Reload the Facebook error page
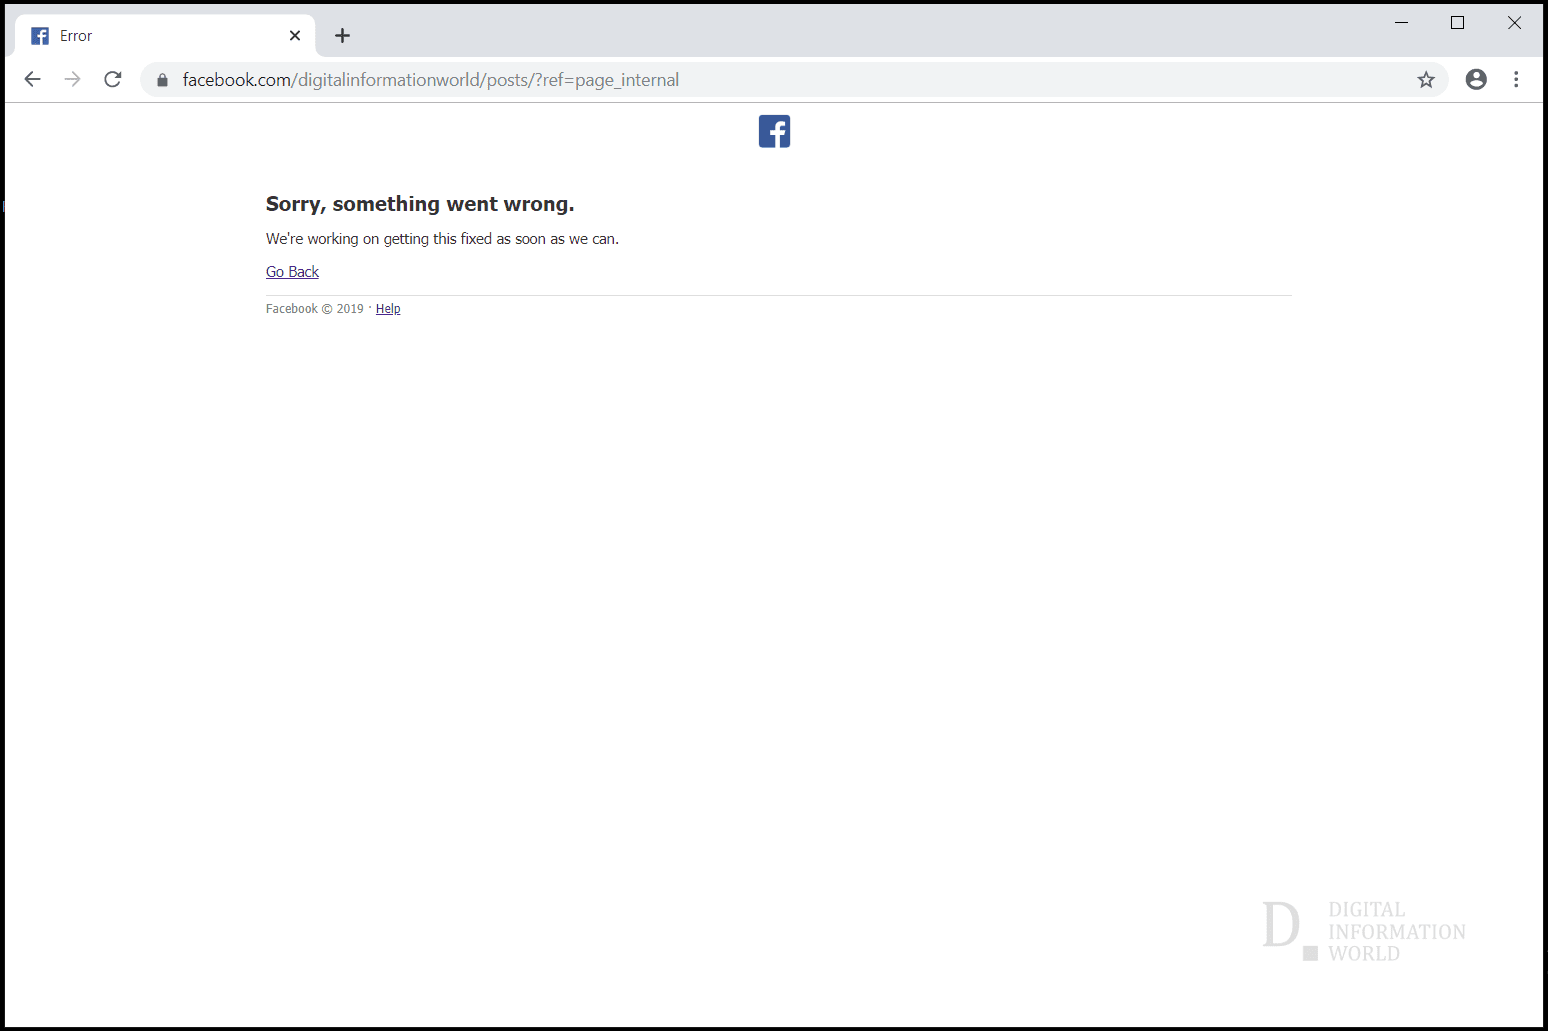Viewport: 1548px width, 1031px height. point(113,79)
